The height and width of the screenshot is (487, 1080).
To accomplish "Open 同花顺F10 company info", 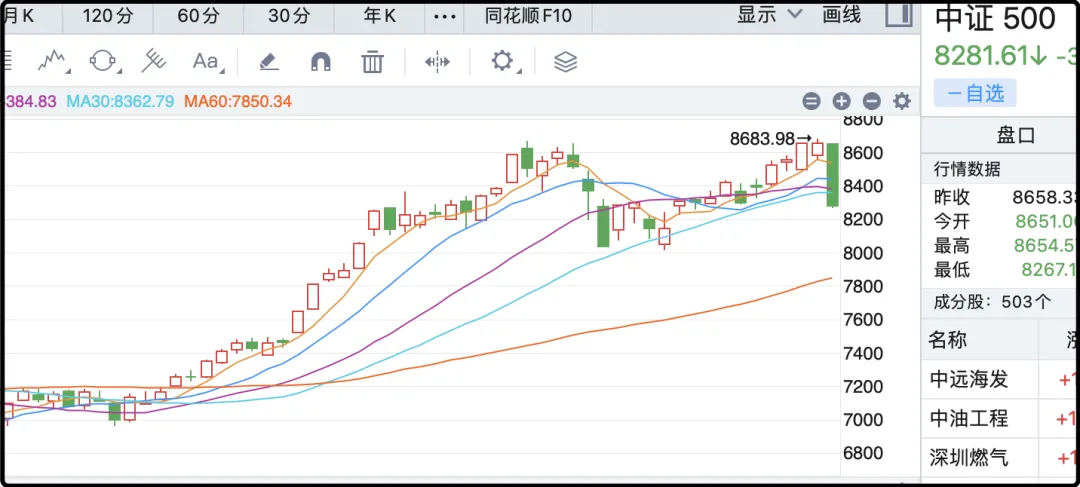I will click(x=528, y=15).
